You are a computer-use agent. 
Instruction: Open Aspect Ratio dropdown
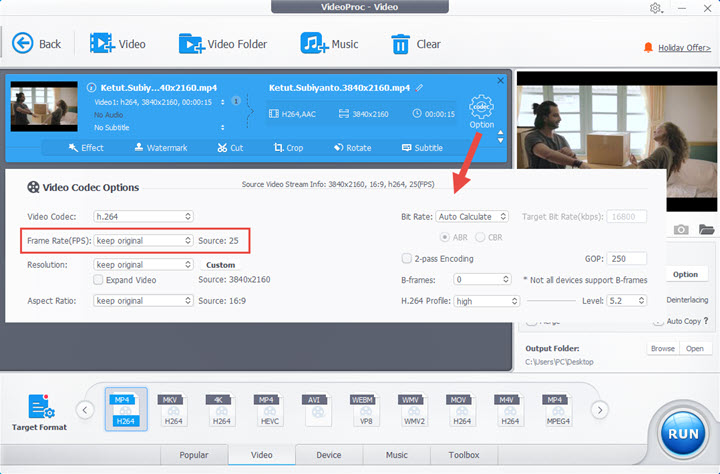coord(143,301)
